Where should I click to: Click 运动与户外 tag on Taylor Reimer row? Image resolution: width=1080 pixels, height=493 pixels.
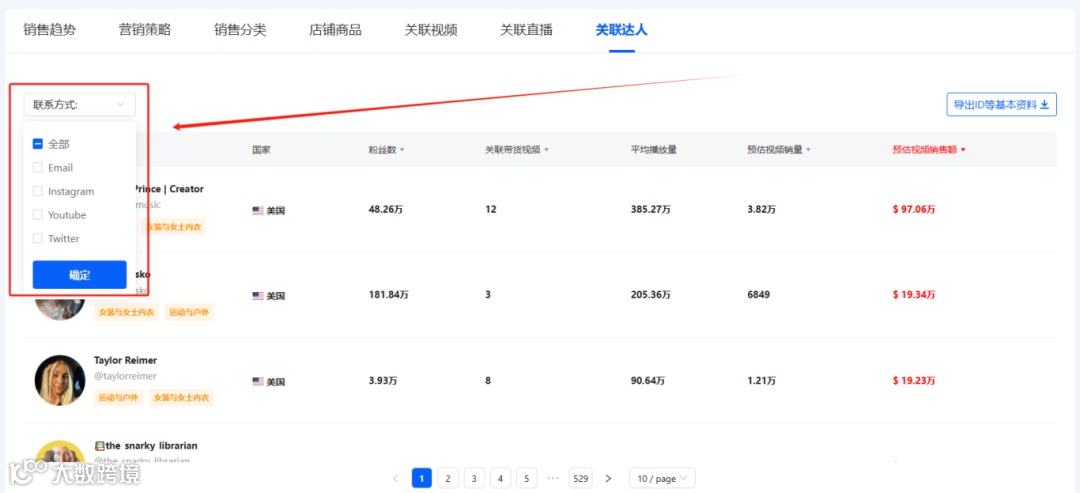pos(118,397)
